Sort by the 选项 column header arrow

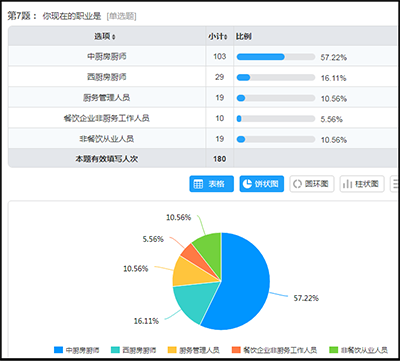tap(114, 37)
